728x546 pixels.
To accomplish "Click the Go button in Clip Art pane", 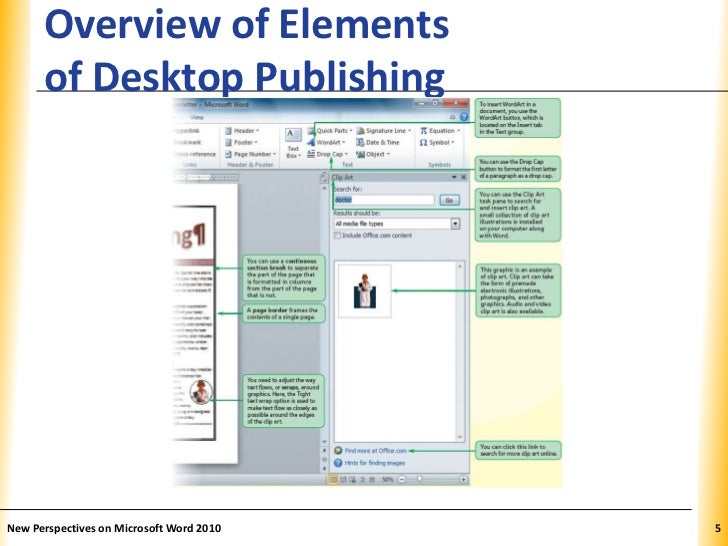I will pyautogui.click(x=449, y=200).
